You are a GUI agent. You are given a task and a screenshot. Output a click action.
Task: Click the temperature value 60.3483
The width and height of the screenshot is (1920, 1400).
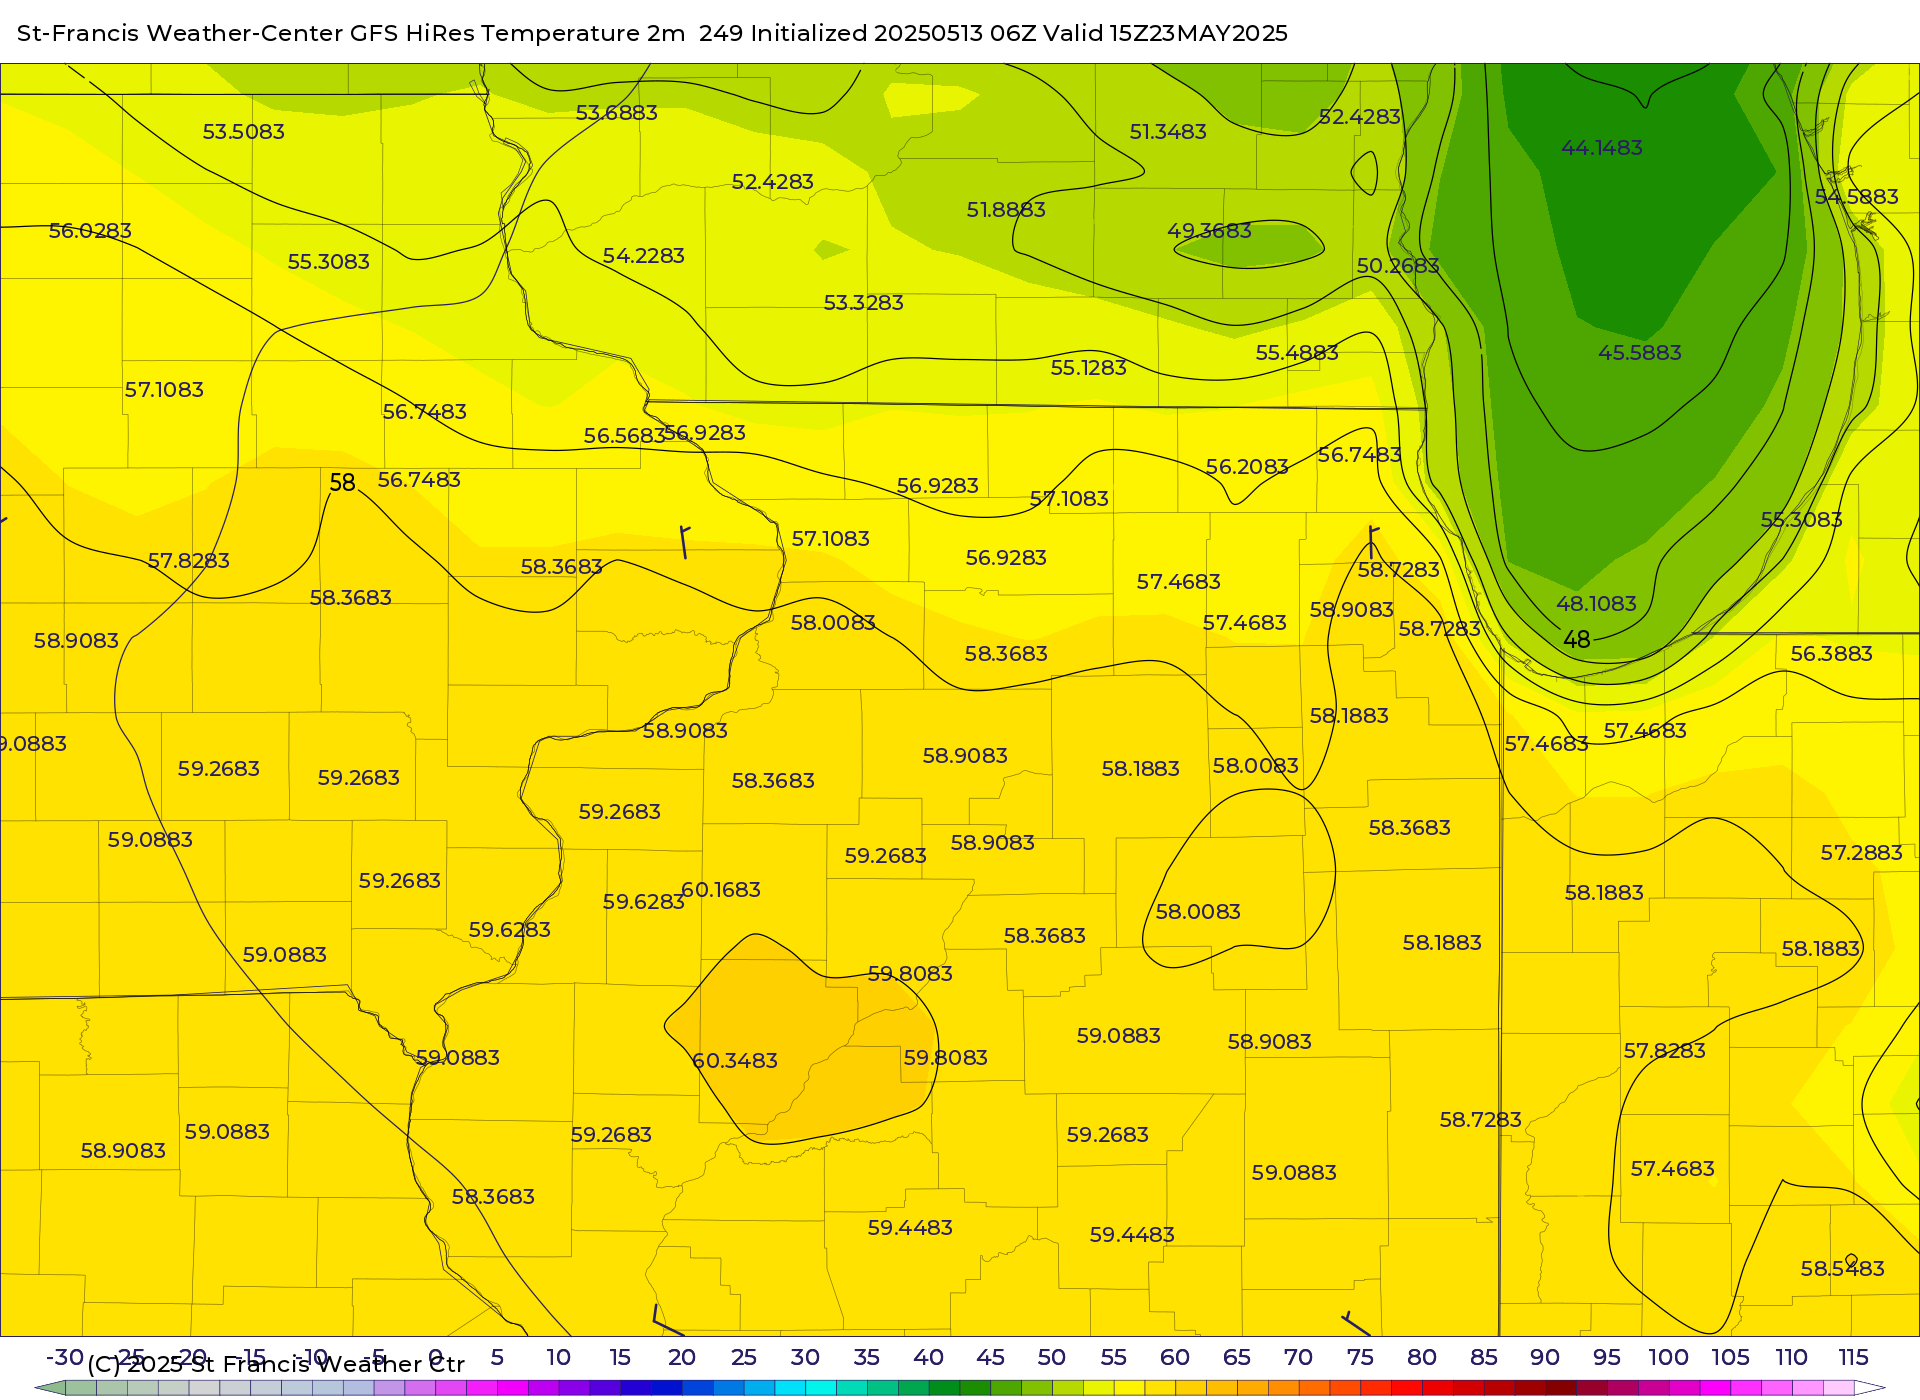(x=734, y=1061)
